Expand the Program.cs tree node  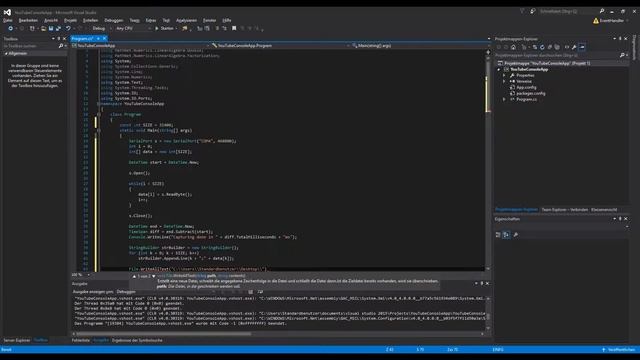click(x=504, y=99)
